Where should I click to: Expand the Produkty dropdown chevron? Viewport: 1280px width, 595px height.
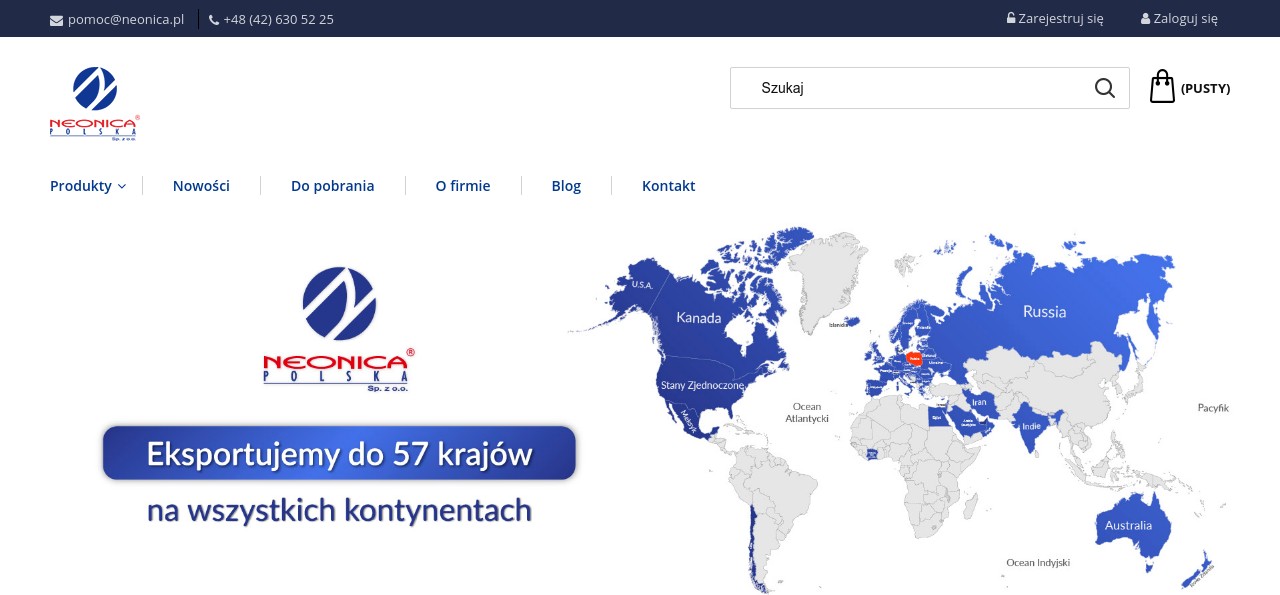click(122, 186)
